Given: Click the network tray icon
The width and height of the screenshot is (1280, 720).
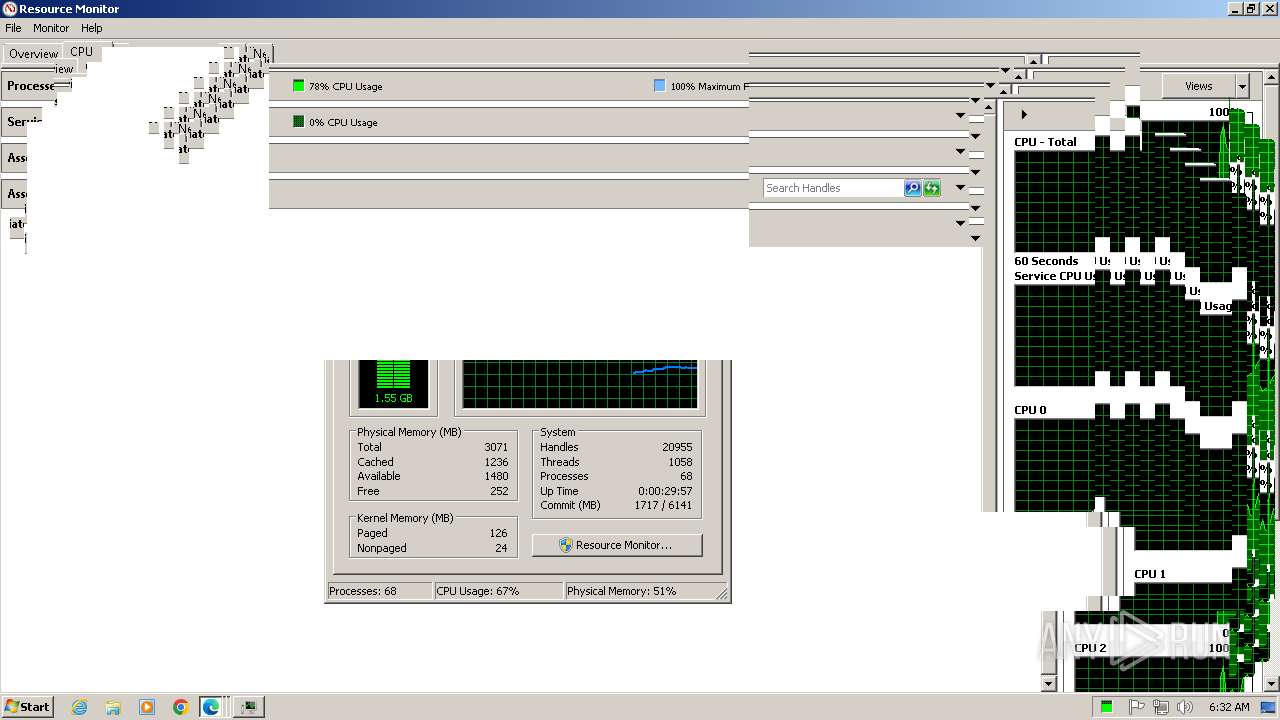Looking at the screenshot, I should [x=1161, y=707].
